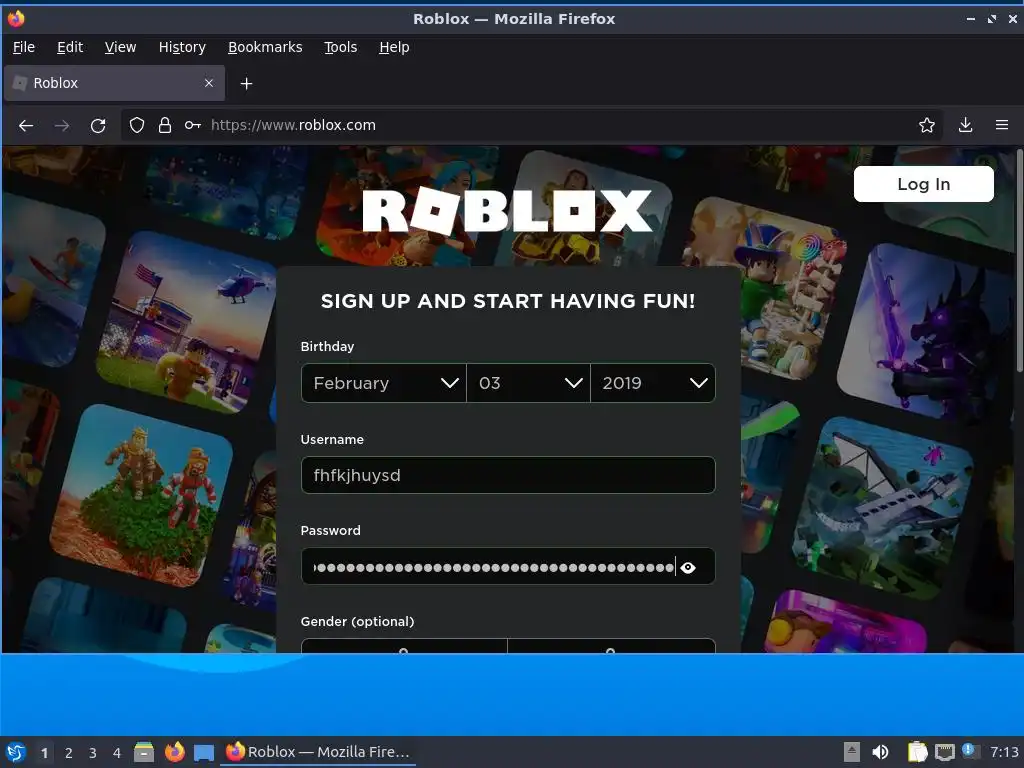Open a new tab with the plus button

[x=246, y=84]
